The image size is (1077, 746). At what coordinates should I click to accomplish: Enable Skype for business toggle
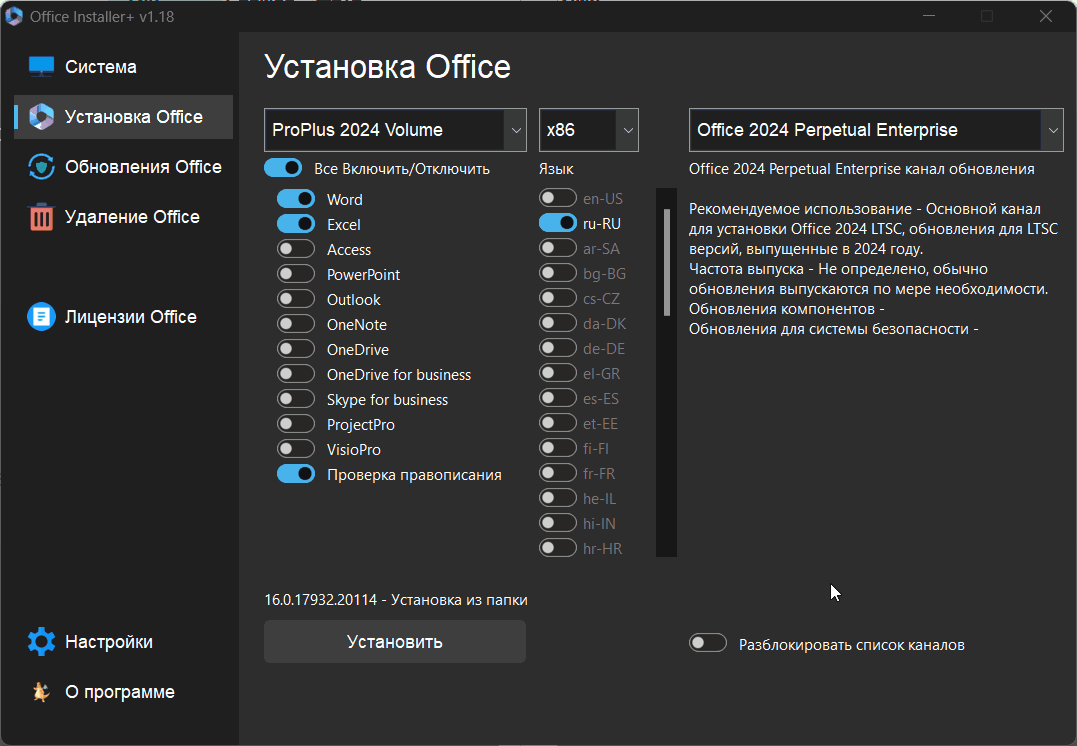(296, 399)
